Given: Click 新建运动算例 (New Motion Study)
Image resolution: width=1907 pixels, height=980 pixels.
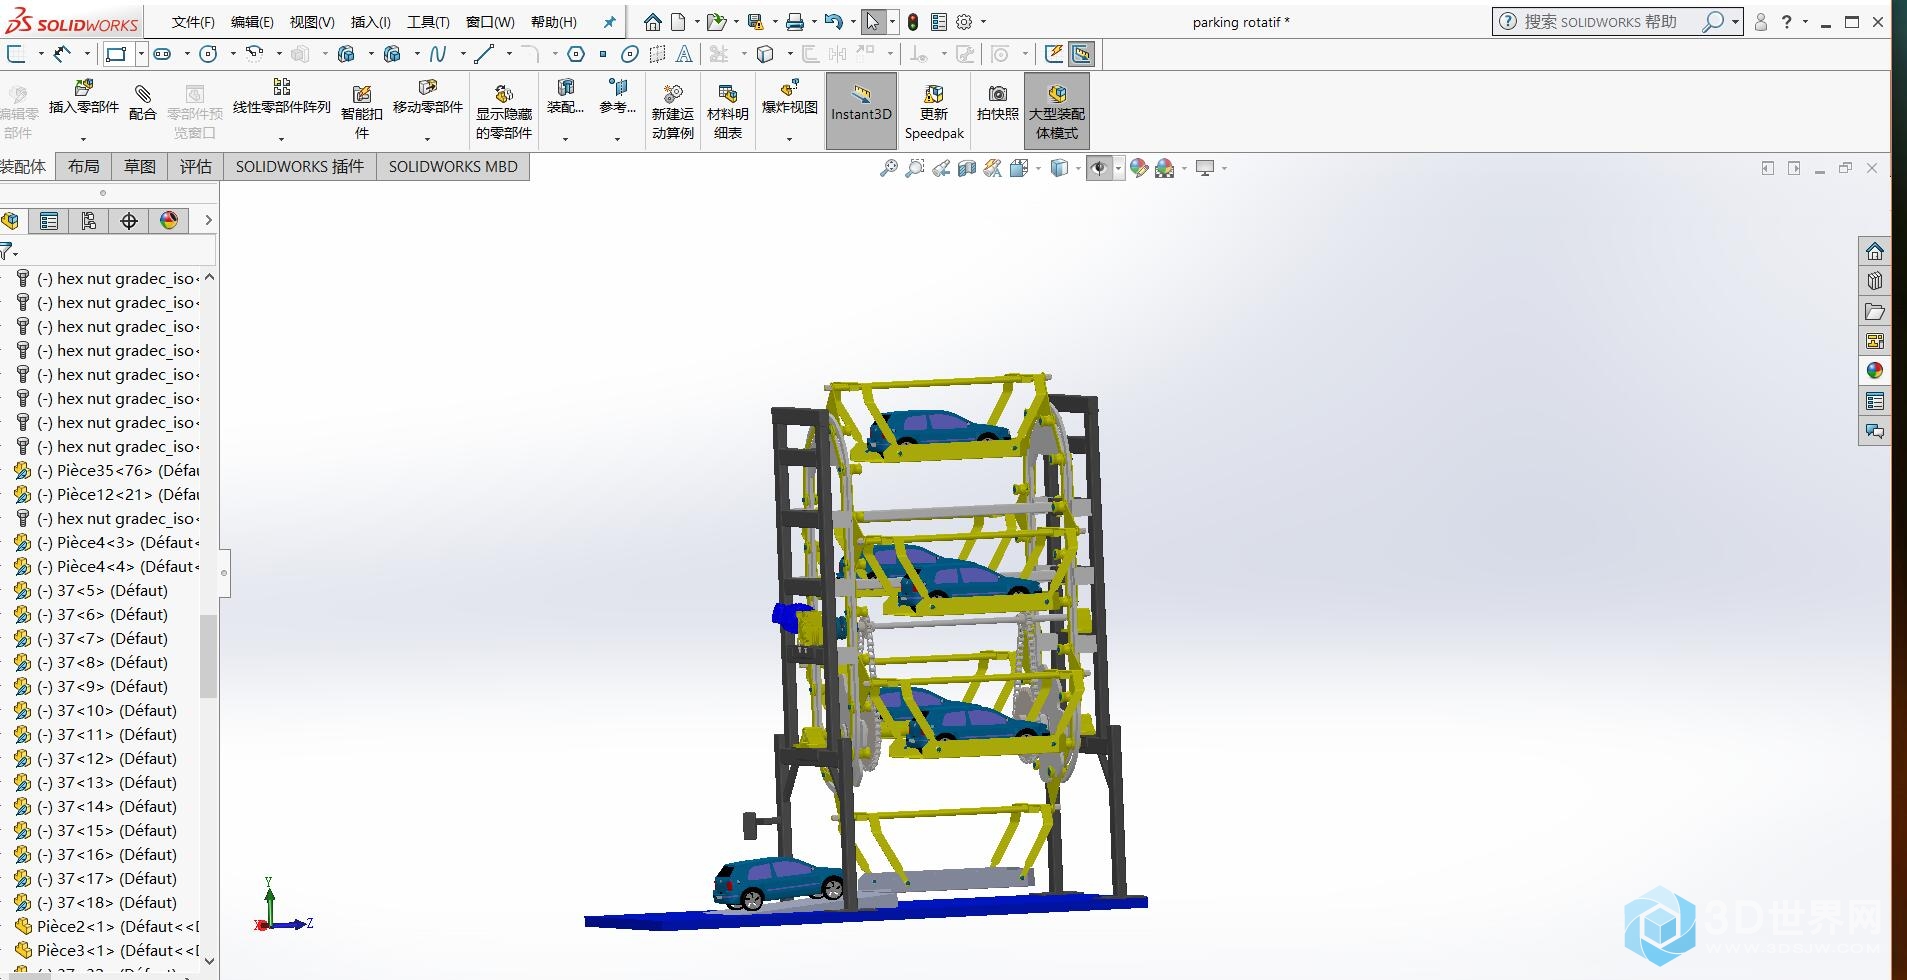Looking at the screenshot, I should [673, 112].
